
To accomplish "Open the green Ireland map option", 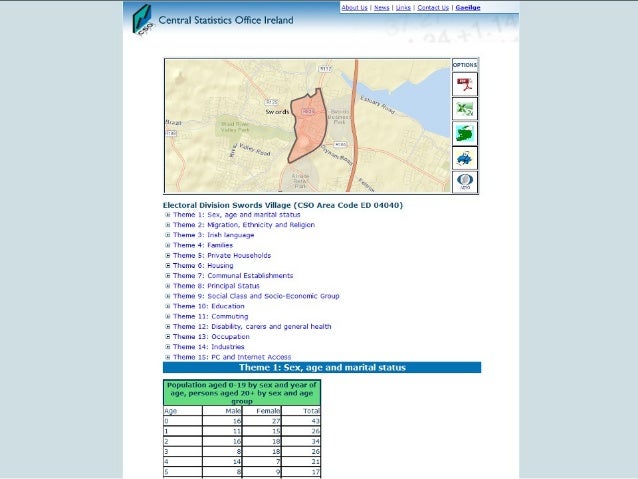I will pos(465,133).
